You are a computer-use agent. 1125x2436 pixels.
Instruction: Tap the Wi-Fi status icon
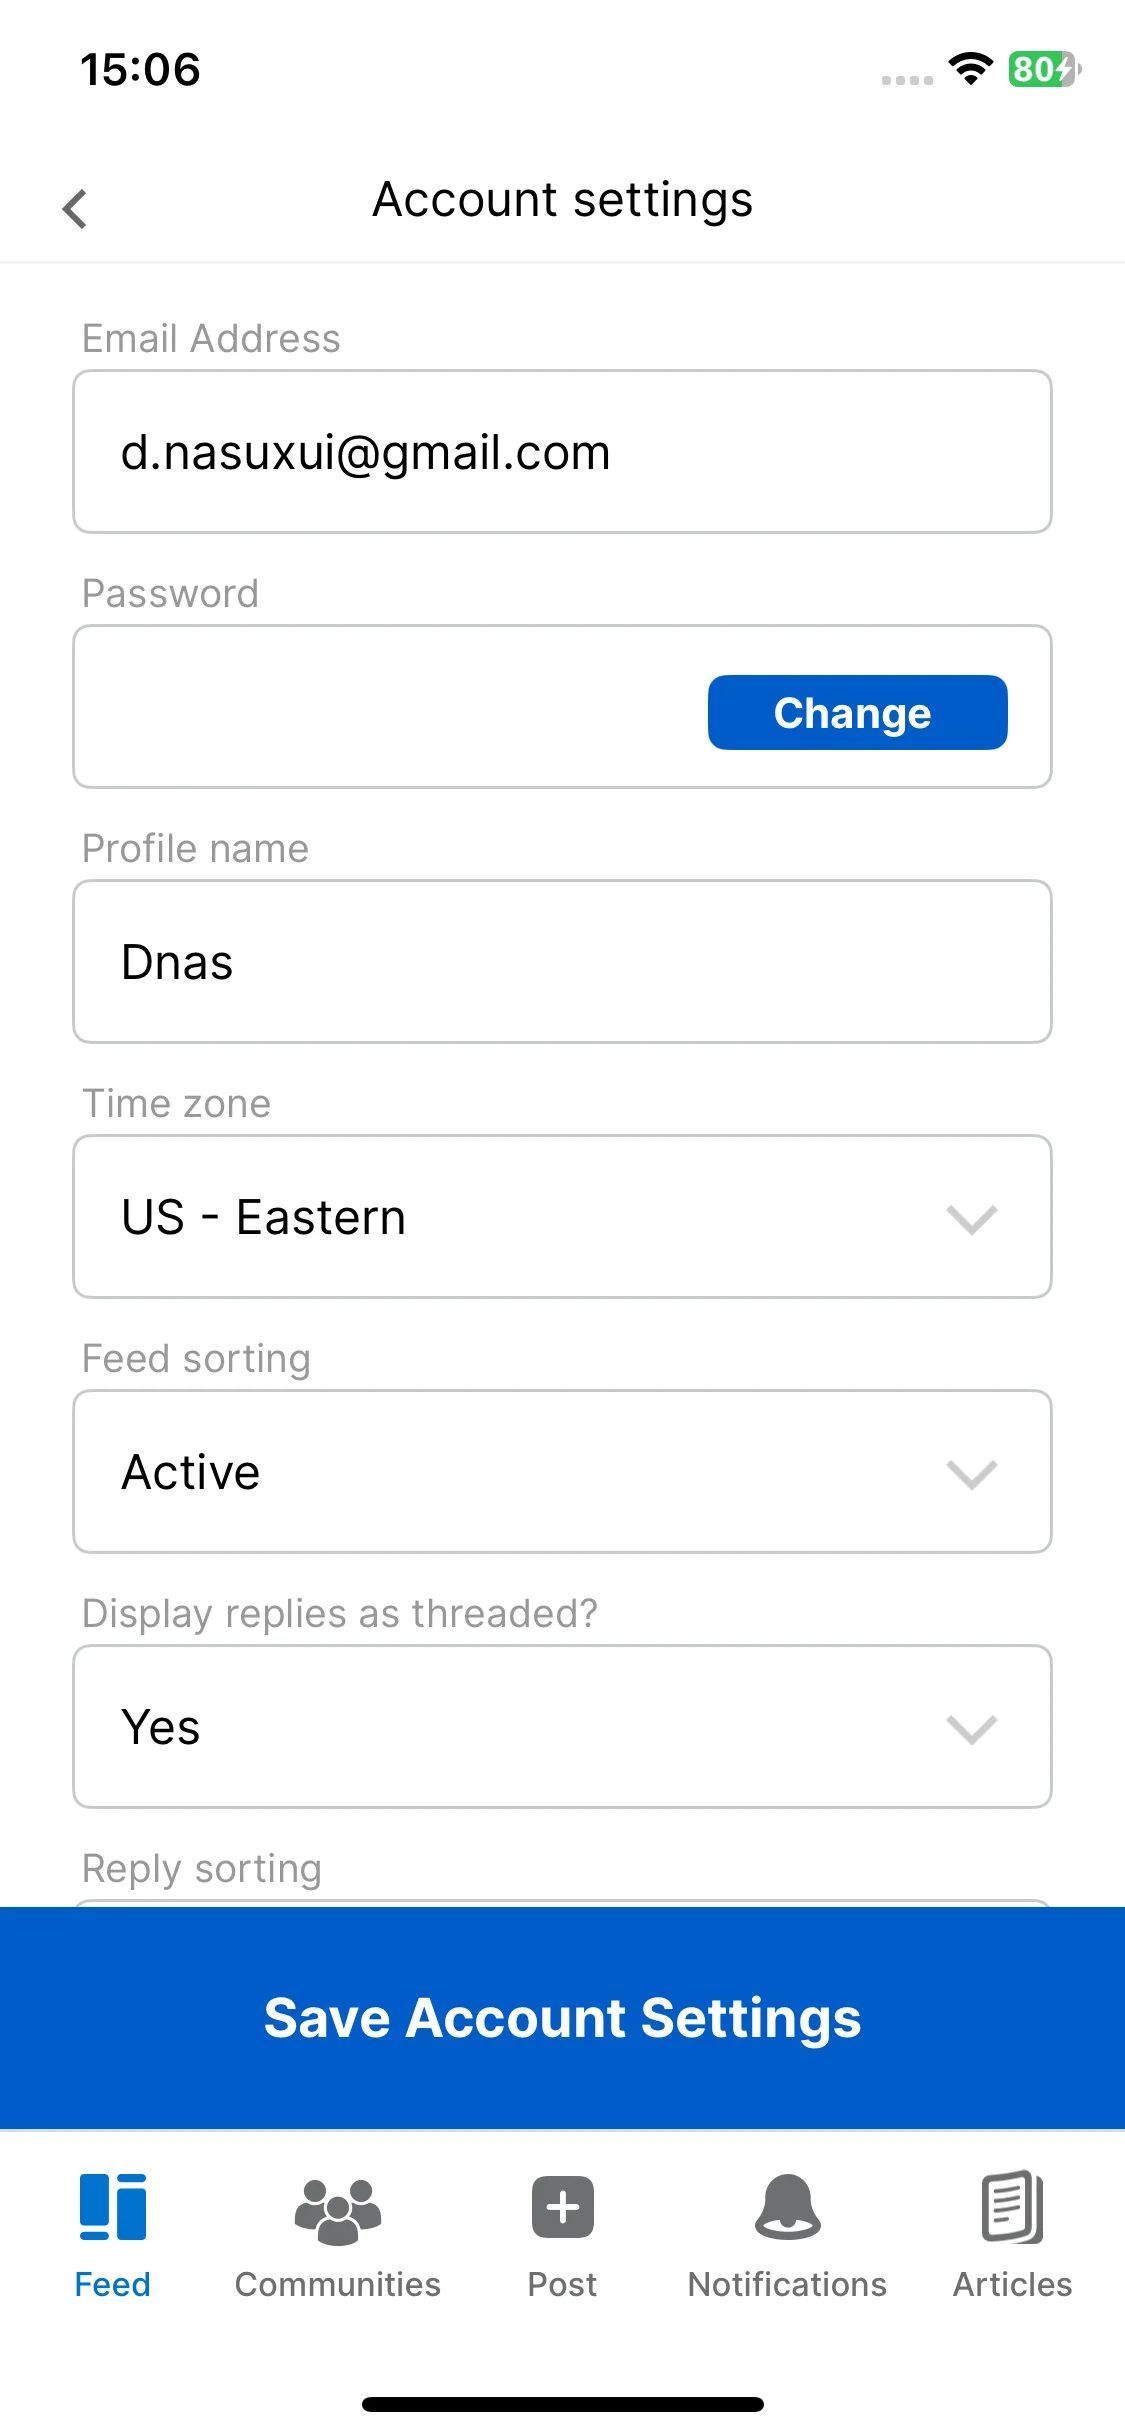point(970,69)
